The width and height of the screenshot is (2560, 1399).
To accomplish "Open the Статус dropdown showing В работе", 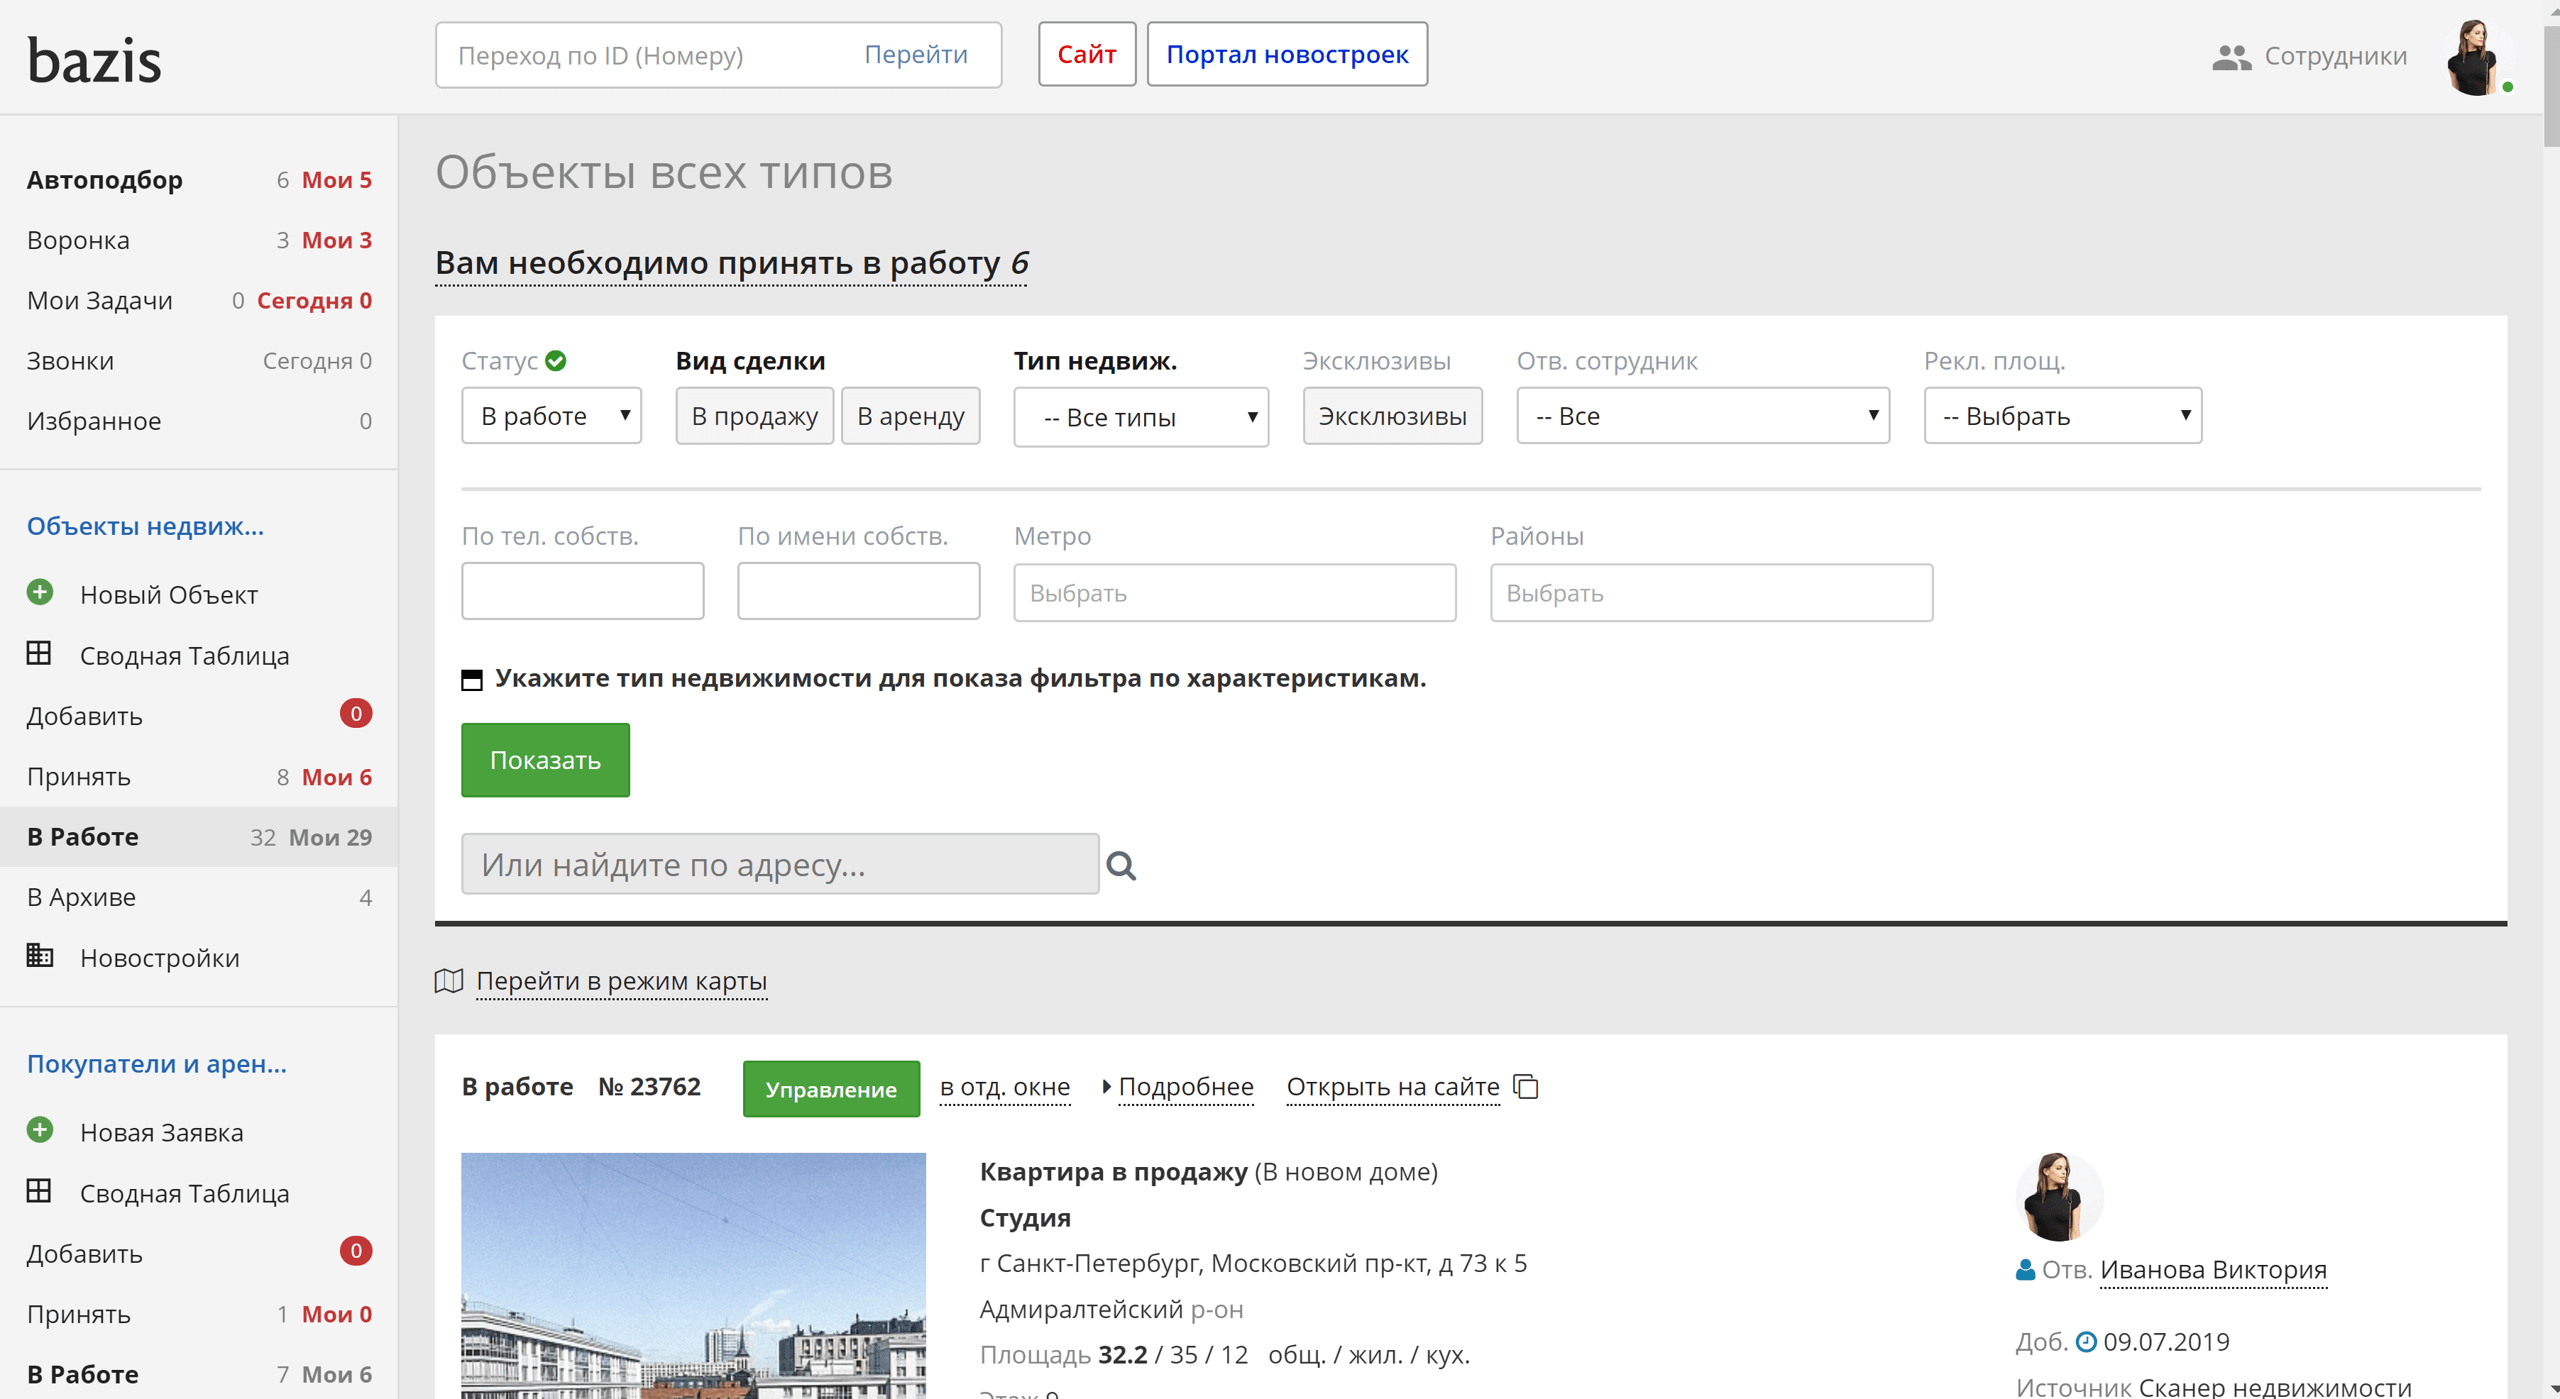I will (551, 416).
